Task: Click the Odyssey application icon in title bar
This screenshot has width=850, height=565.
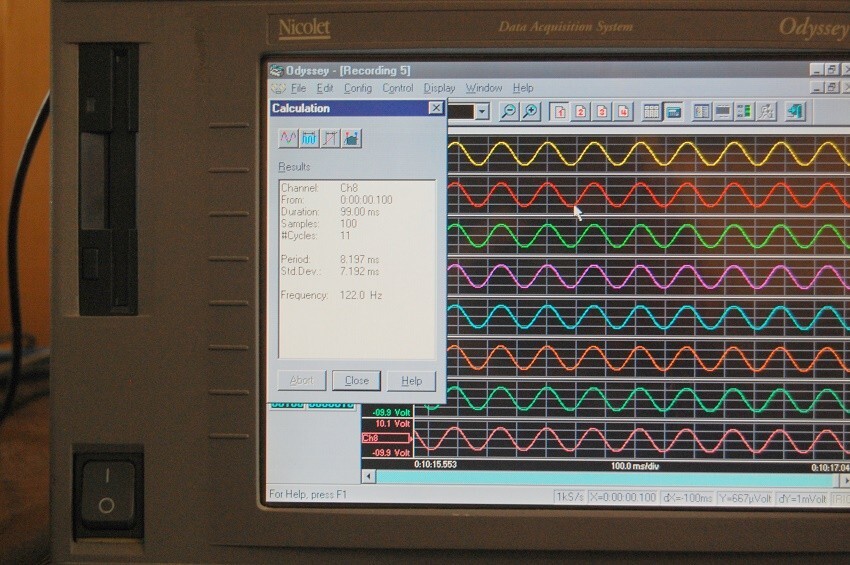Action: click(276, 70)
